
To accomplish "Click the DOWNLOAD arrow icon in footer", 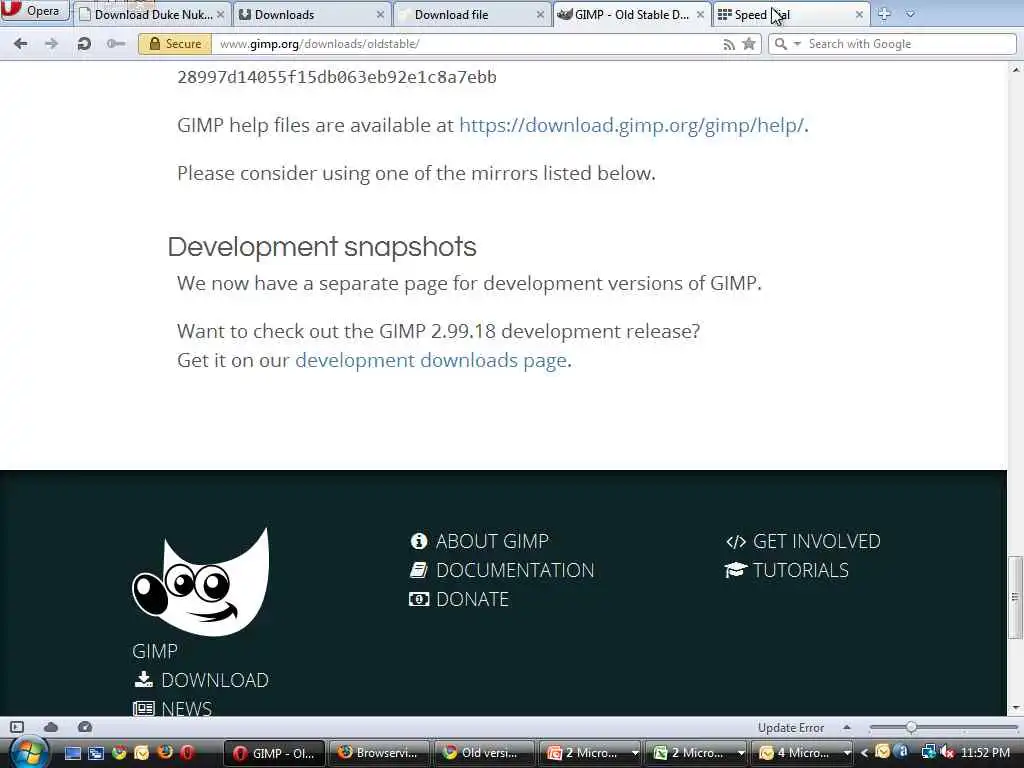I will pyautogui.click(x=144, y=680).
